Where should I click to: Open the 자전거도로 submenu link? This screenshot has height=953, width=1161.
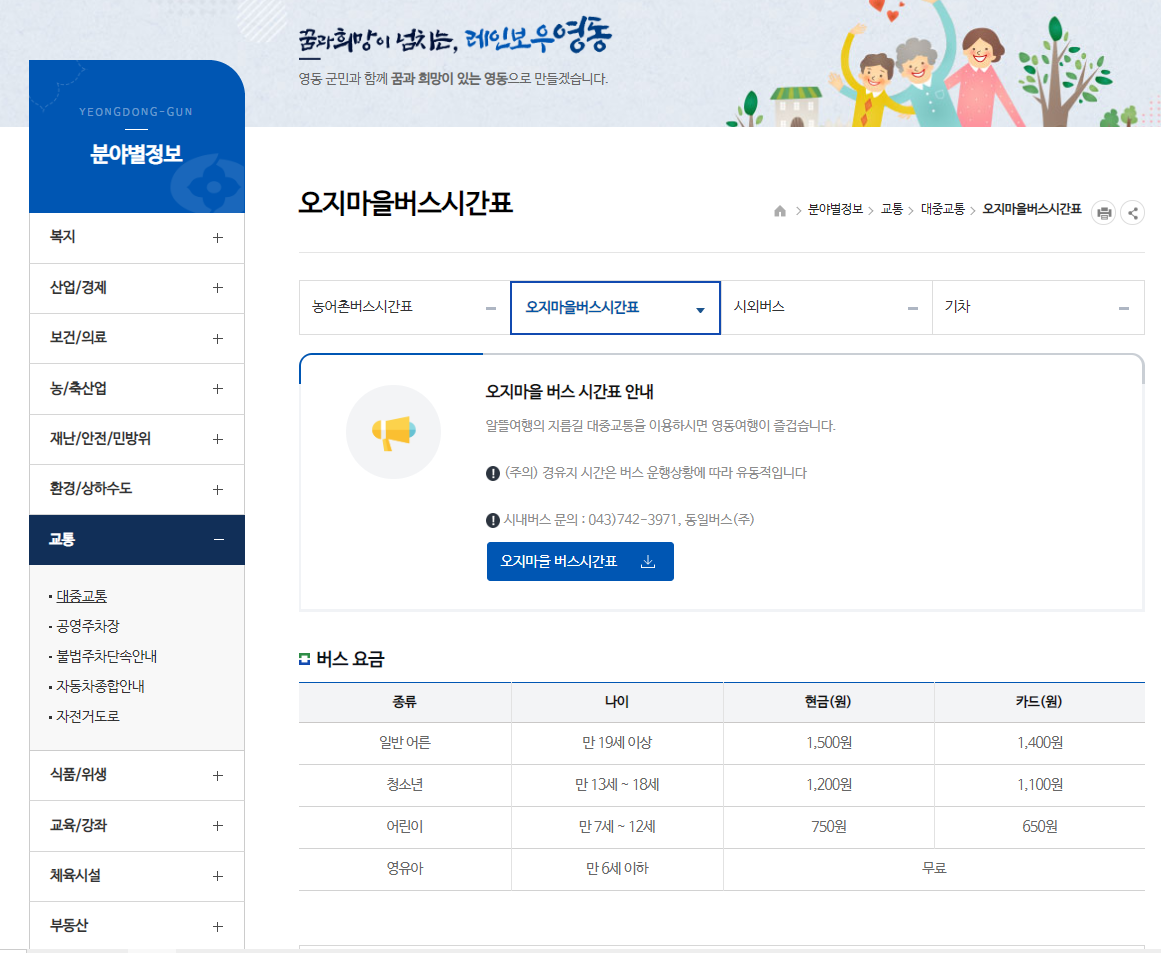87,716
